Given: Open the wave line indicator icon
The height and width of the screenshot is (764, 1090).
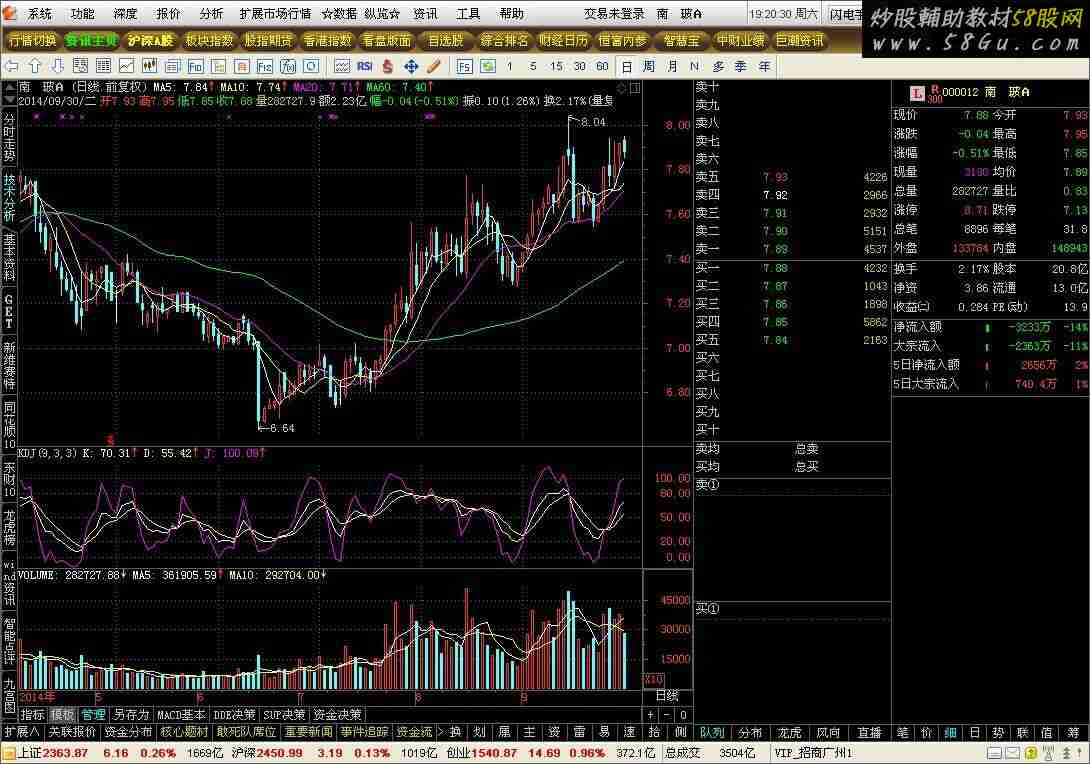Looking at the screenshot, I should 341,67.
